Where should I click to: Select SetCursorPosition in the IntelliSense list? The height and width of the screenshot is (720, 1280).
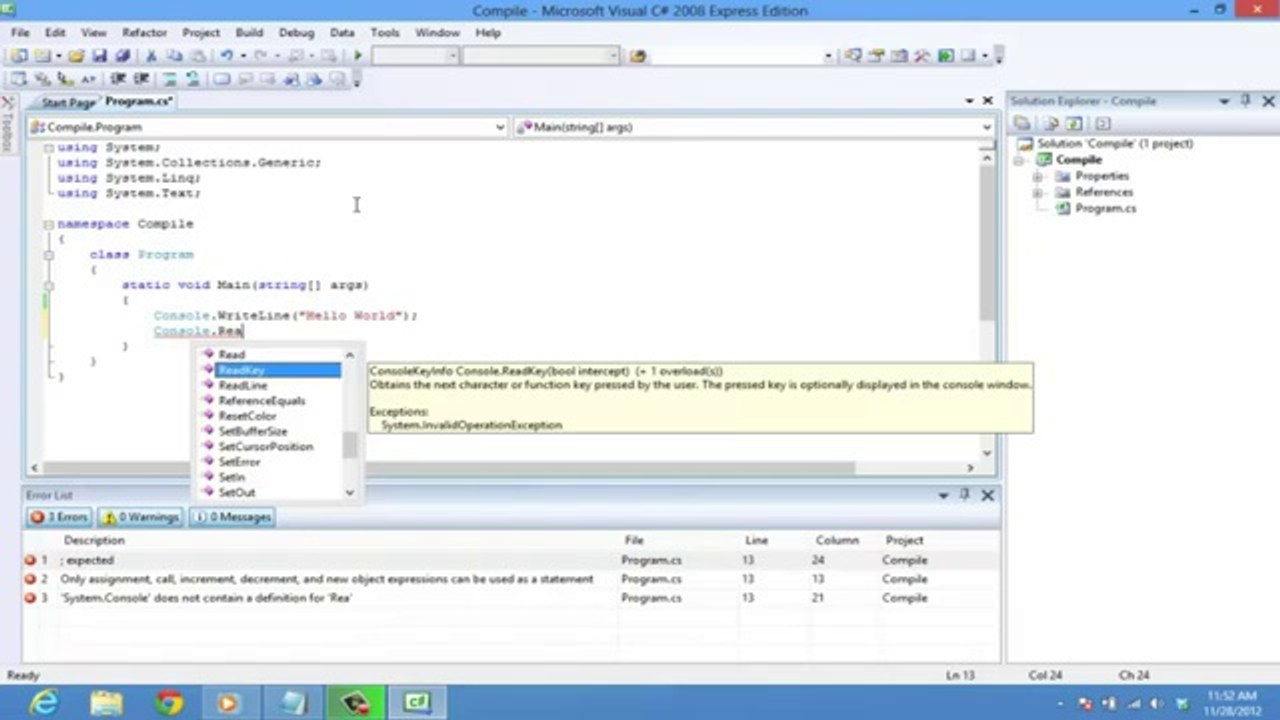click(x=266, y=446)
